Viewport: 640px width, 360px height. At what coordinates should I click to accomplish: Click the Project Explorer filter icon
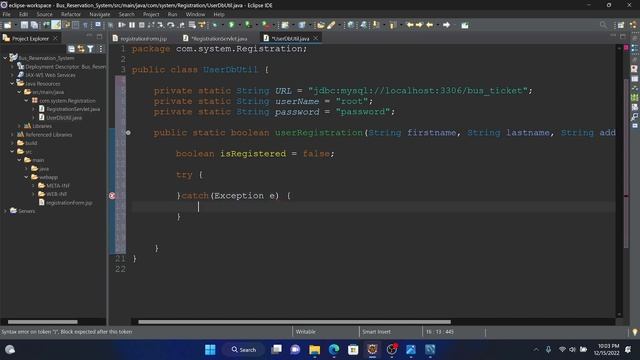(x=90, y=49)
